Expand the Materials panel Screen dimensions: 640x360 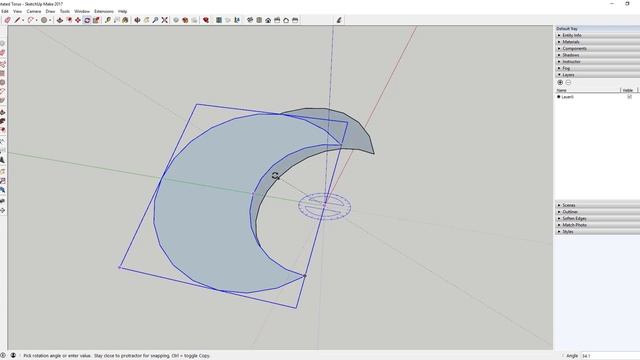[597, 42]
